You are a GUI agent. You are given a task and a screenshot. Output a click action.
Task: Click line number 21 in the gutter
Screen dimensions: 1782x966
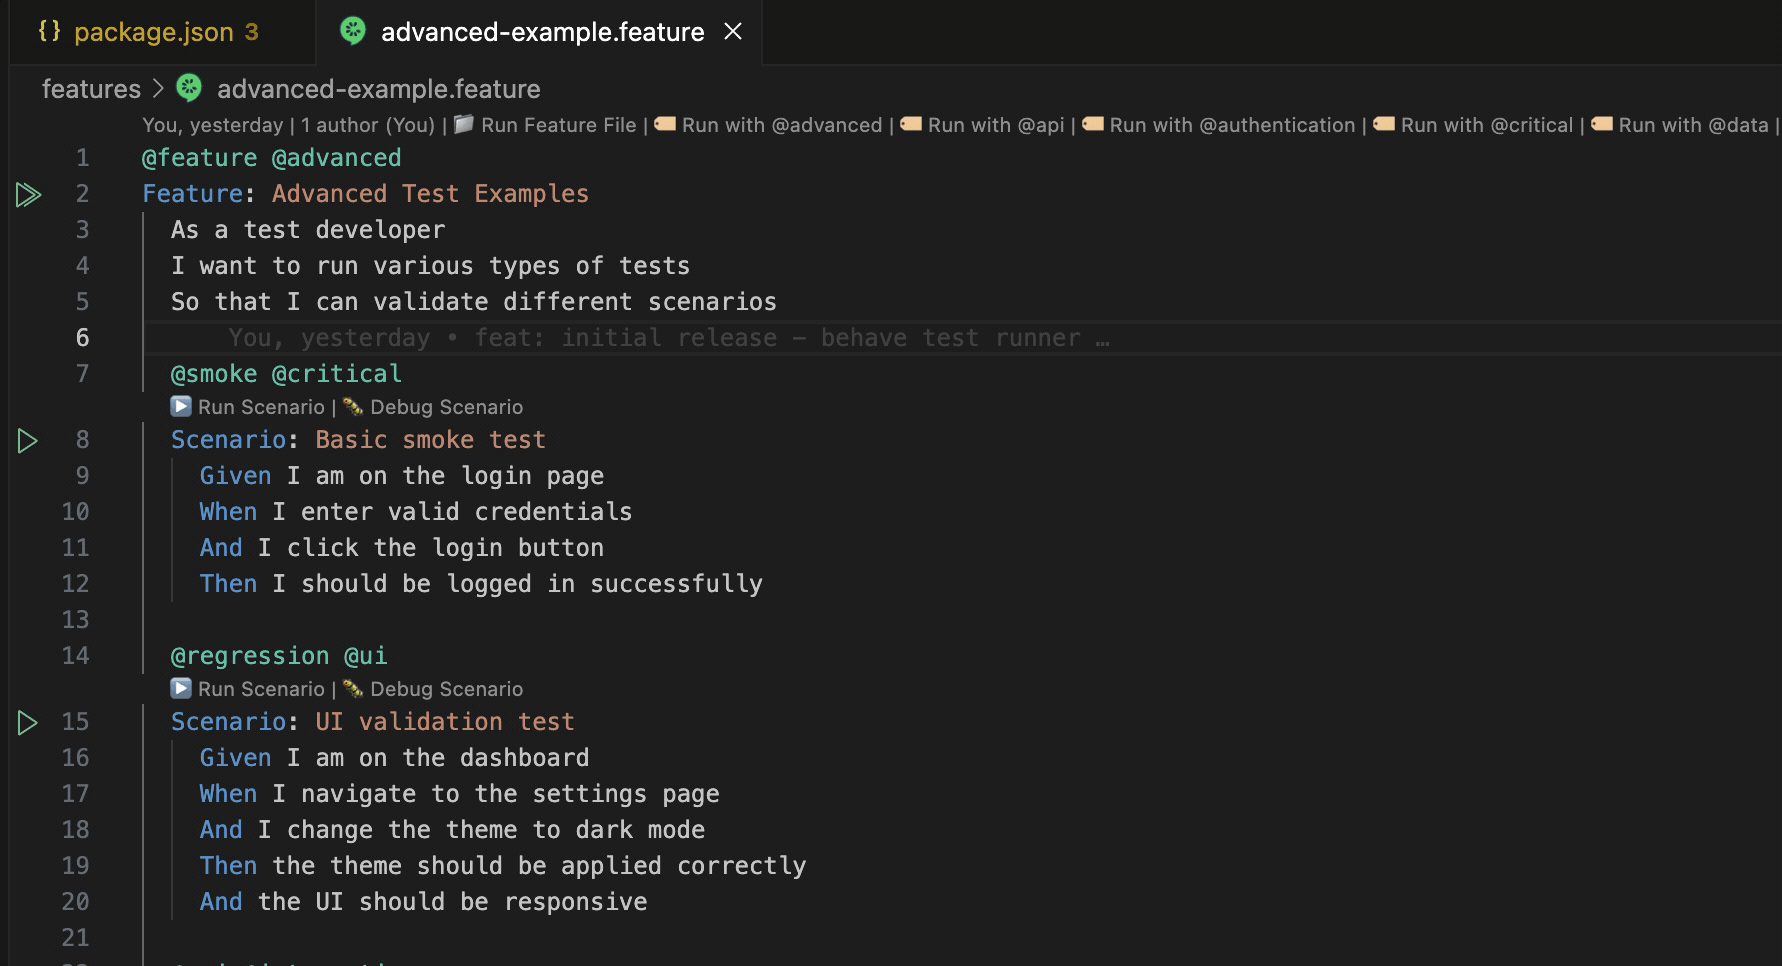(x=75, y=938)
